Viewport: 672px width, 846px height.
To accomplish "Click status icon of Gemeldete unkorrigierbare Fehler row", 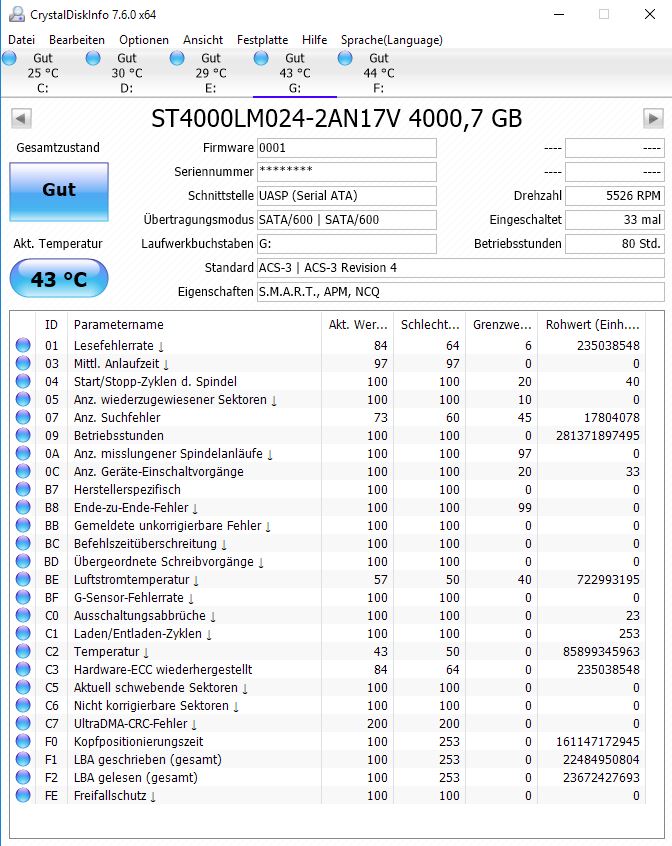I will (x=23, y=525).
